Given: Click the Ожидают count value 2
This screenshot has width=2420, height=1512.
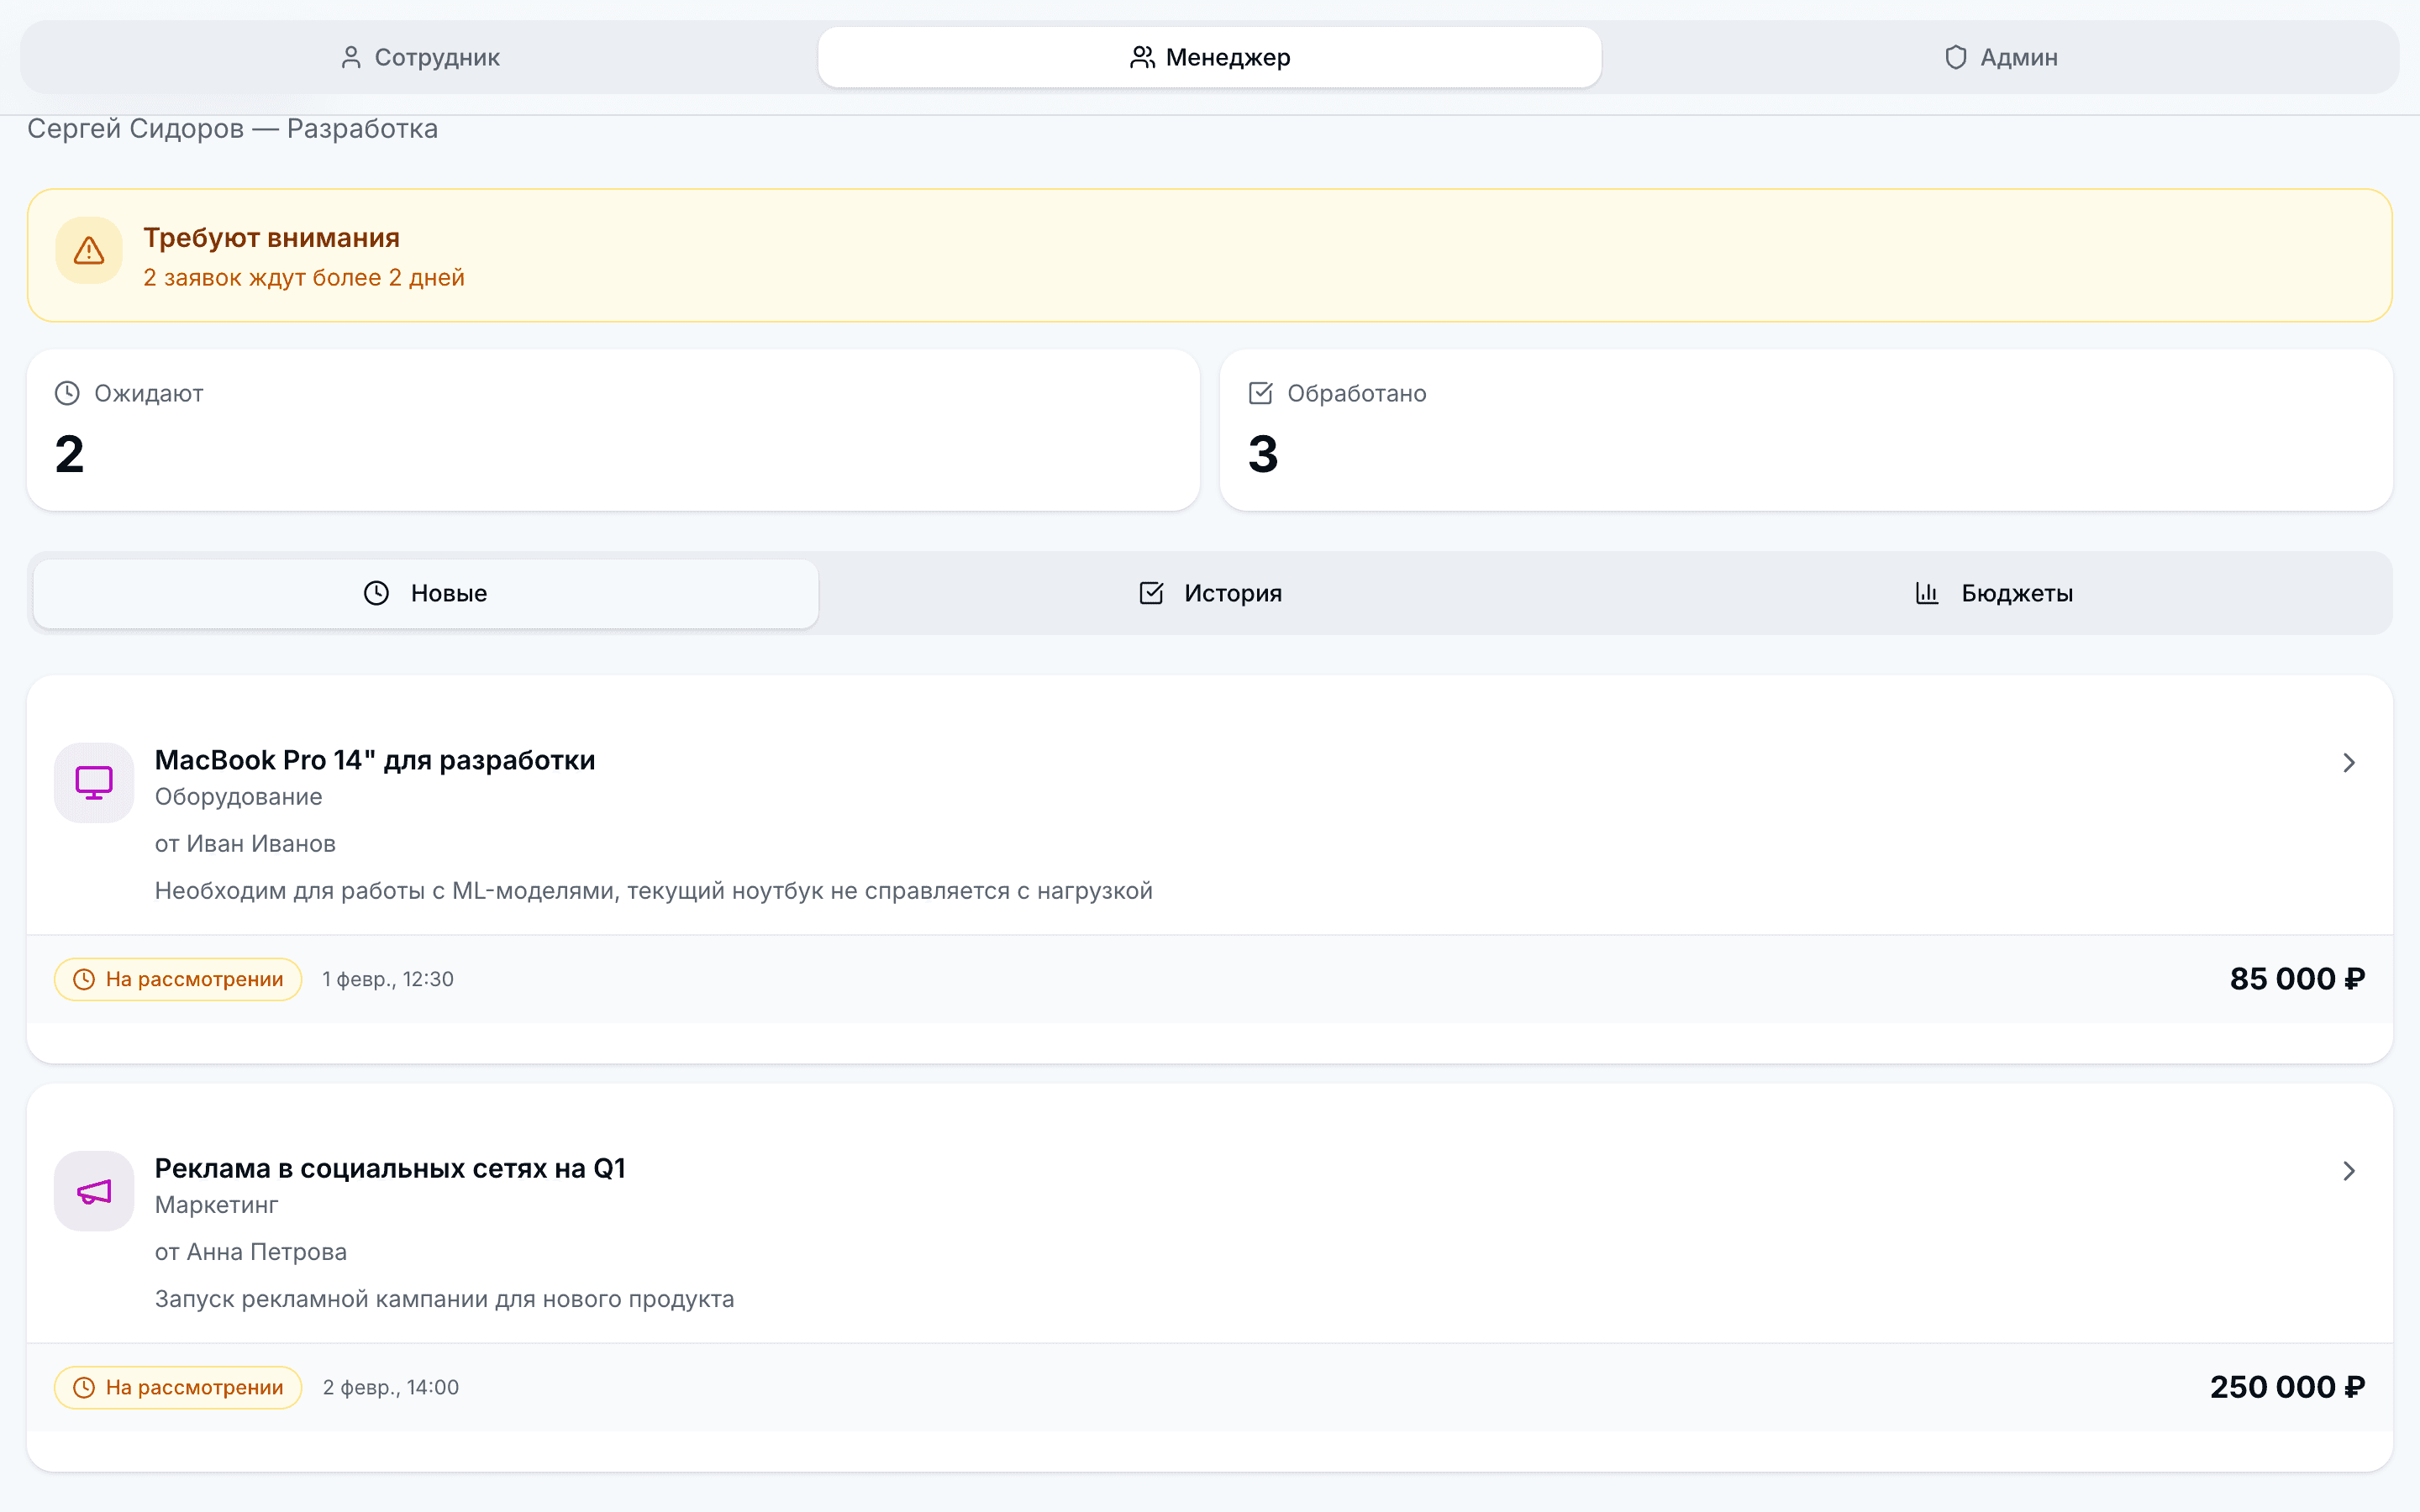Looking at the screenshot, I should pyautogui.click(x=69, y=454).
